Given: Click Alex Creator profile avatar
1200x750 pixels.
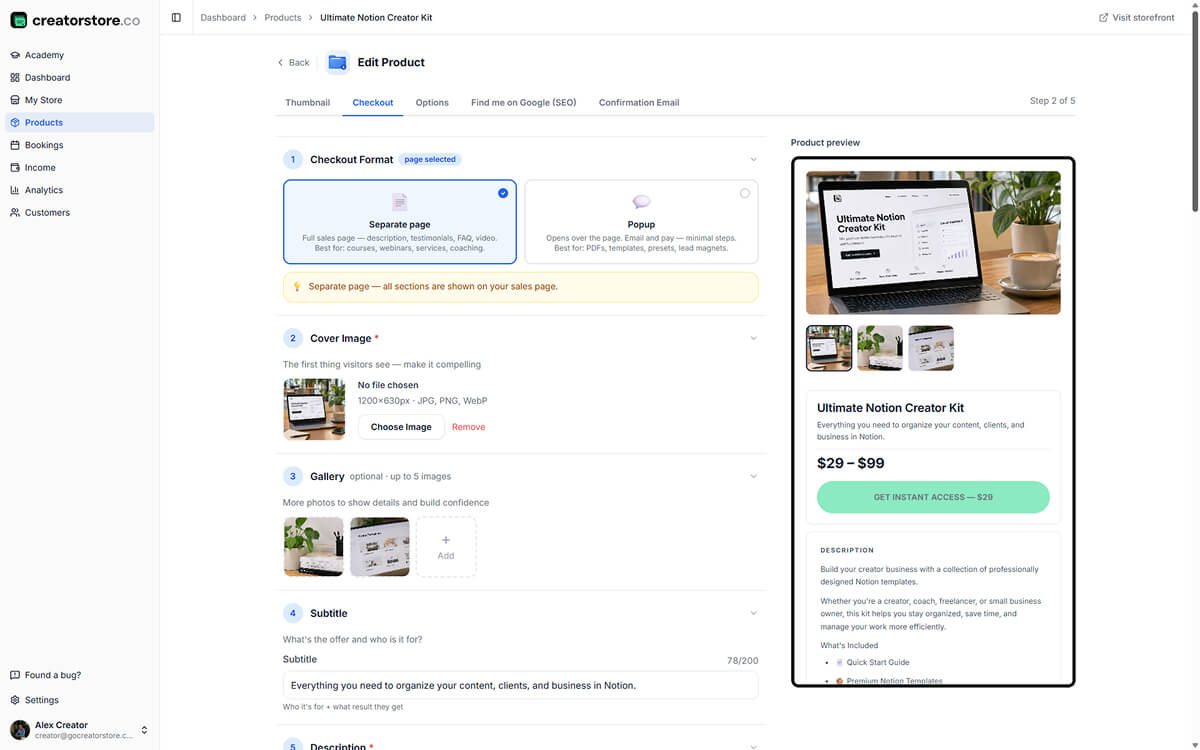Looking at the screenshot, I should click(x=20, y=730).
